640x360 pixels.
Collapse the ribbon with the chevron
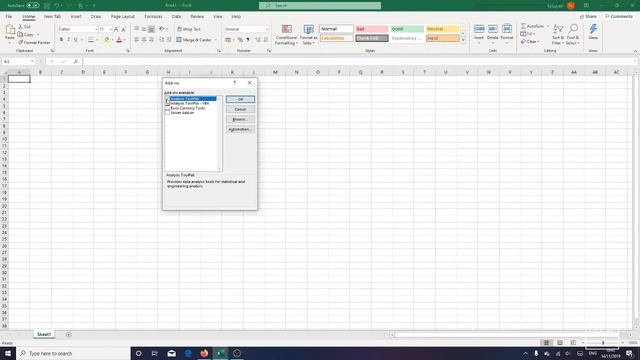[635, 51]
